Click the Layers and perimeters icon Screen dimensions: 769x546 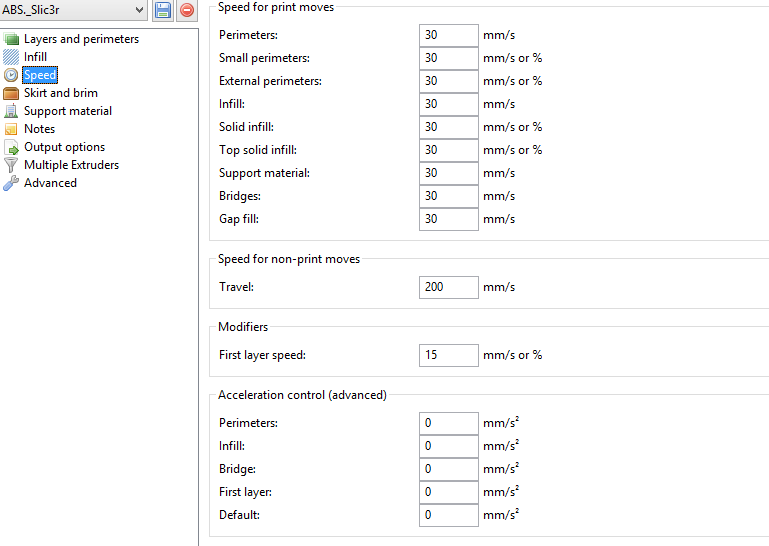[x=11, y=39]
